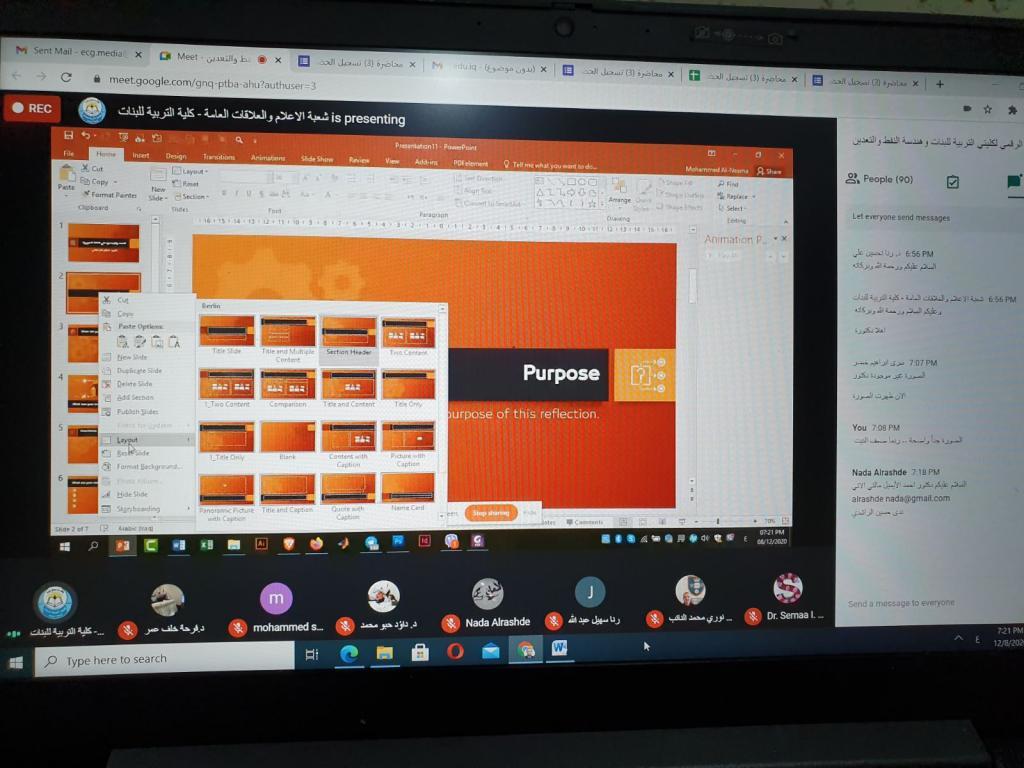Click the muted mic icon beside Nada Alrashde
Image resolution: width=1024 pixels, height=768 pixels.
click(x=451, y=622)
